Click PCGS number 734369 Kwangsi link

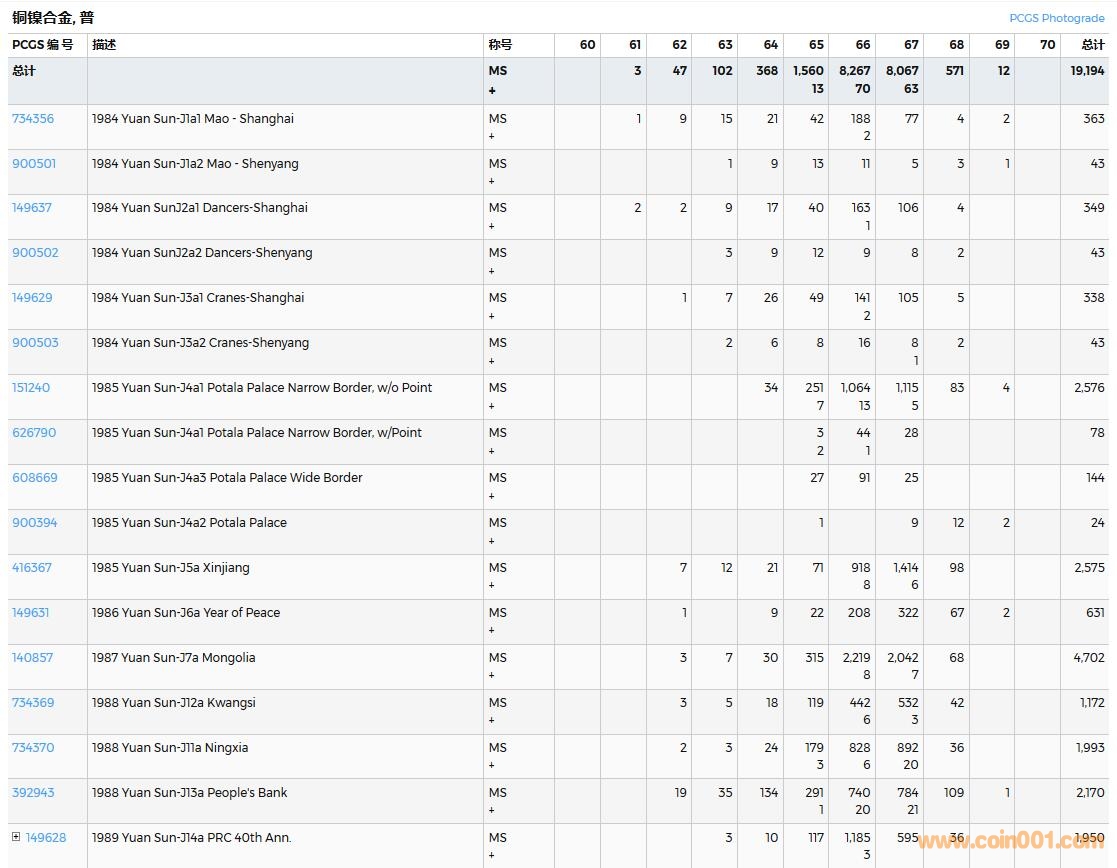pos(33,703)
